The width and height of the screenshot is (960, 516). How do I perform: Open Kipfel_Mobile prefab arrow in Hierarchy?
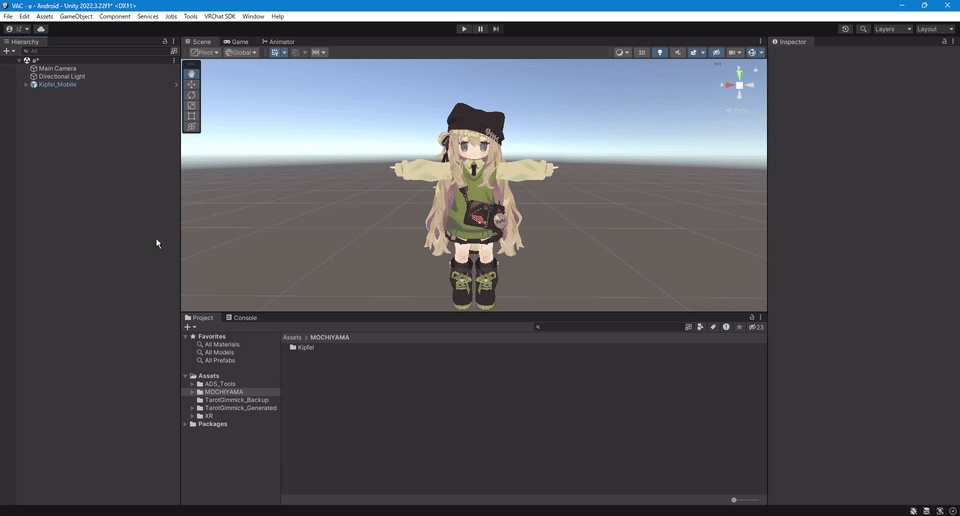pyautogui.click(x=176, y=84)
